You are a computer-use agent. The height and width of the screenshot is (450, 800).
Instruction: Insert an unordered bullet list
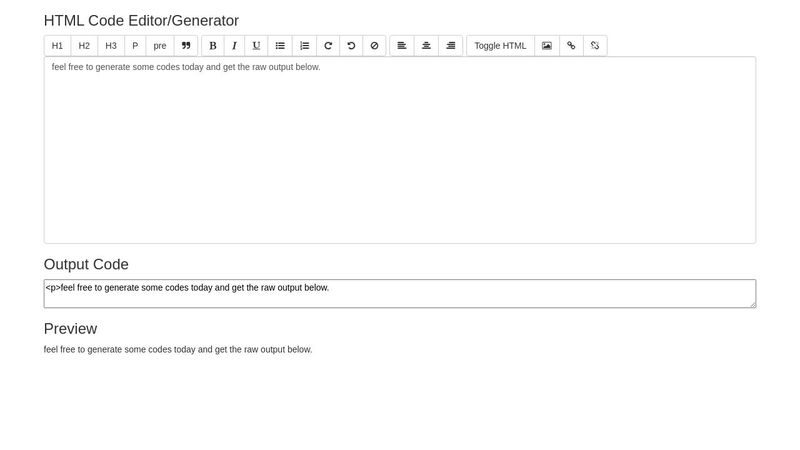(x=281, y=46)
